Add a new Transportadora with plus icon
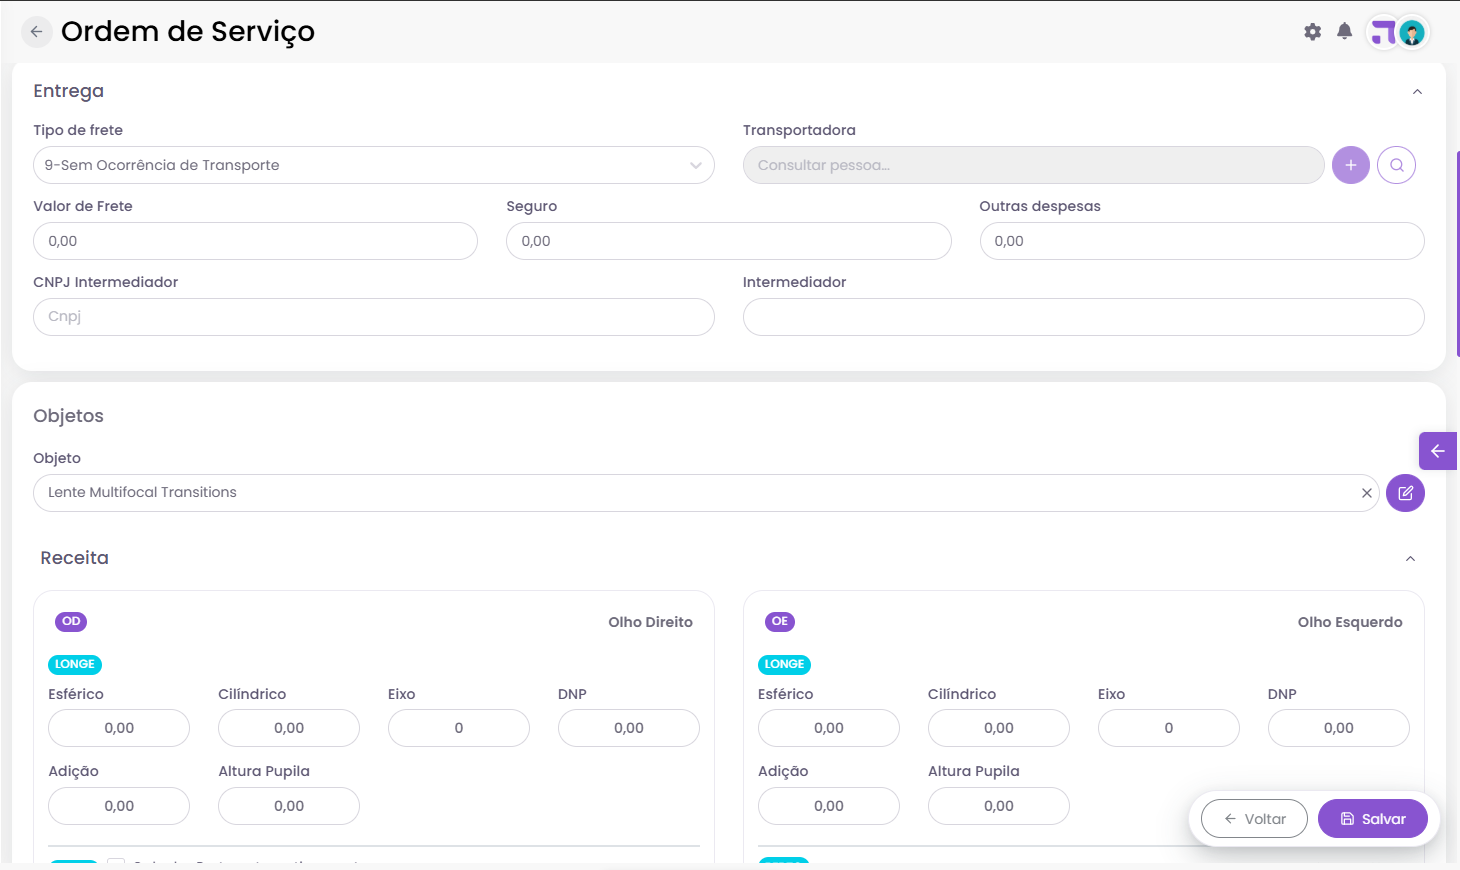 tap(1351, 165)
